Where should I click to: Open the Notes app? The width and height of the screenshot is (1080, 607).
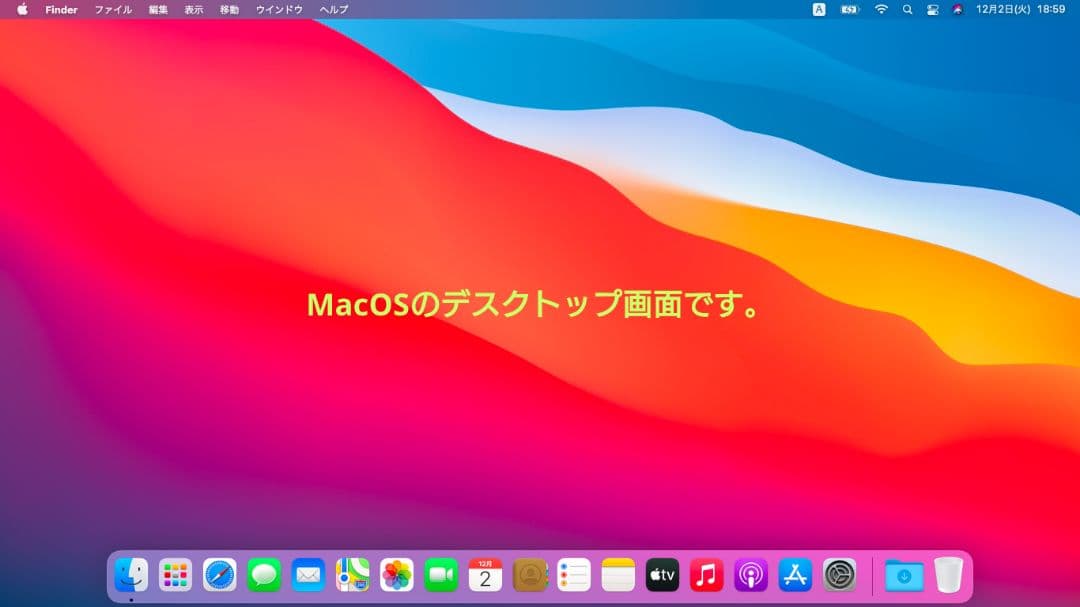coord(617,575)
